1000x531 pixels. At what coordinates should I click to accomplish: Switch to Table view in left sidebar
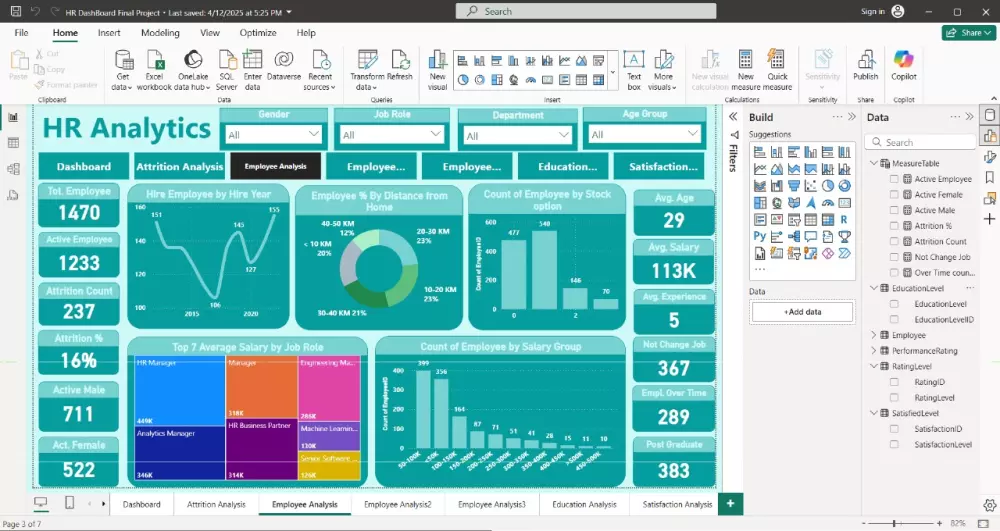13,143
